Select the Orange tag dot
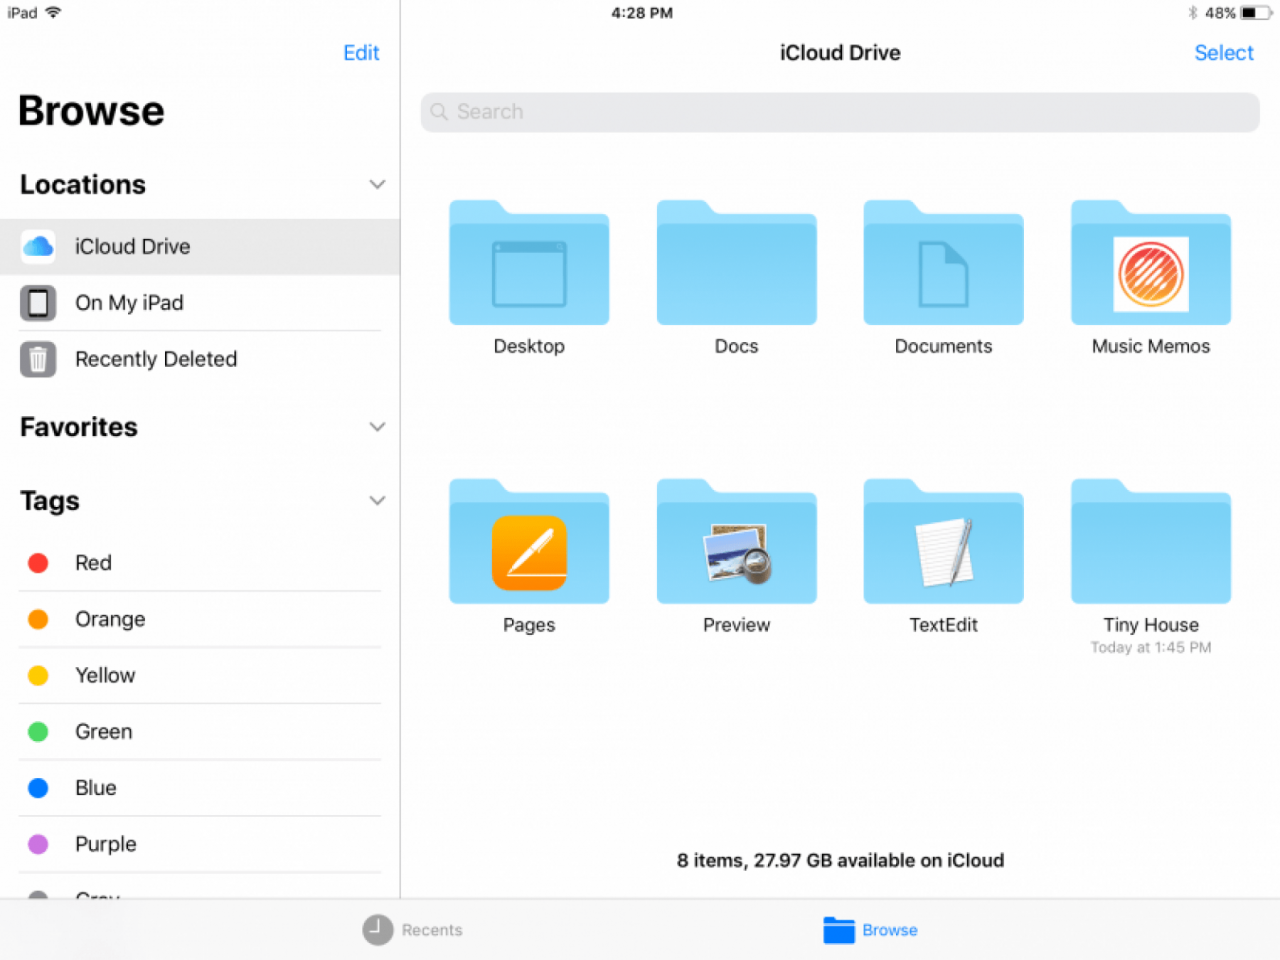1280x960 pixels. pyautogui.click(x=38, y=619)
